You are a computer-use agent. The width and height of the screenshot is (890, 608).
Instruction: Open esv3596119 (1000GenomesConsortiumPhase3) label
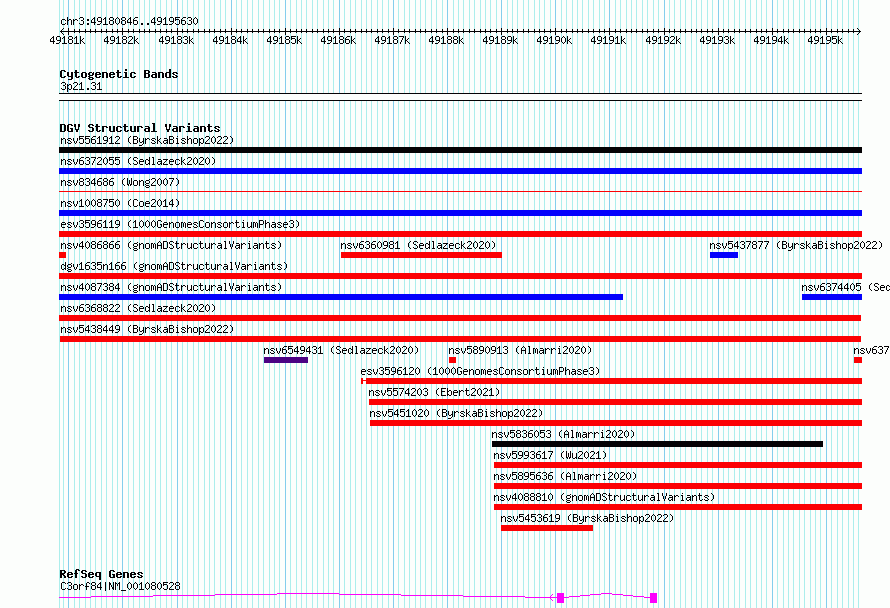click(180, 224)
